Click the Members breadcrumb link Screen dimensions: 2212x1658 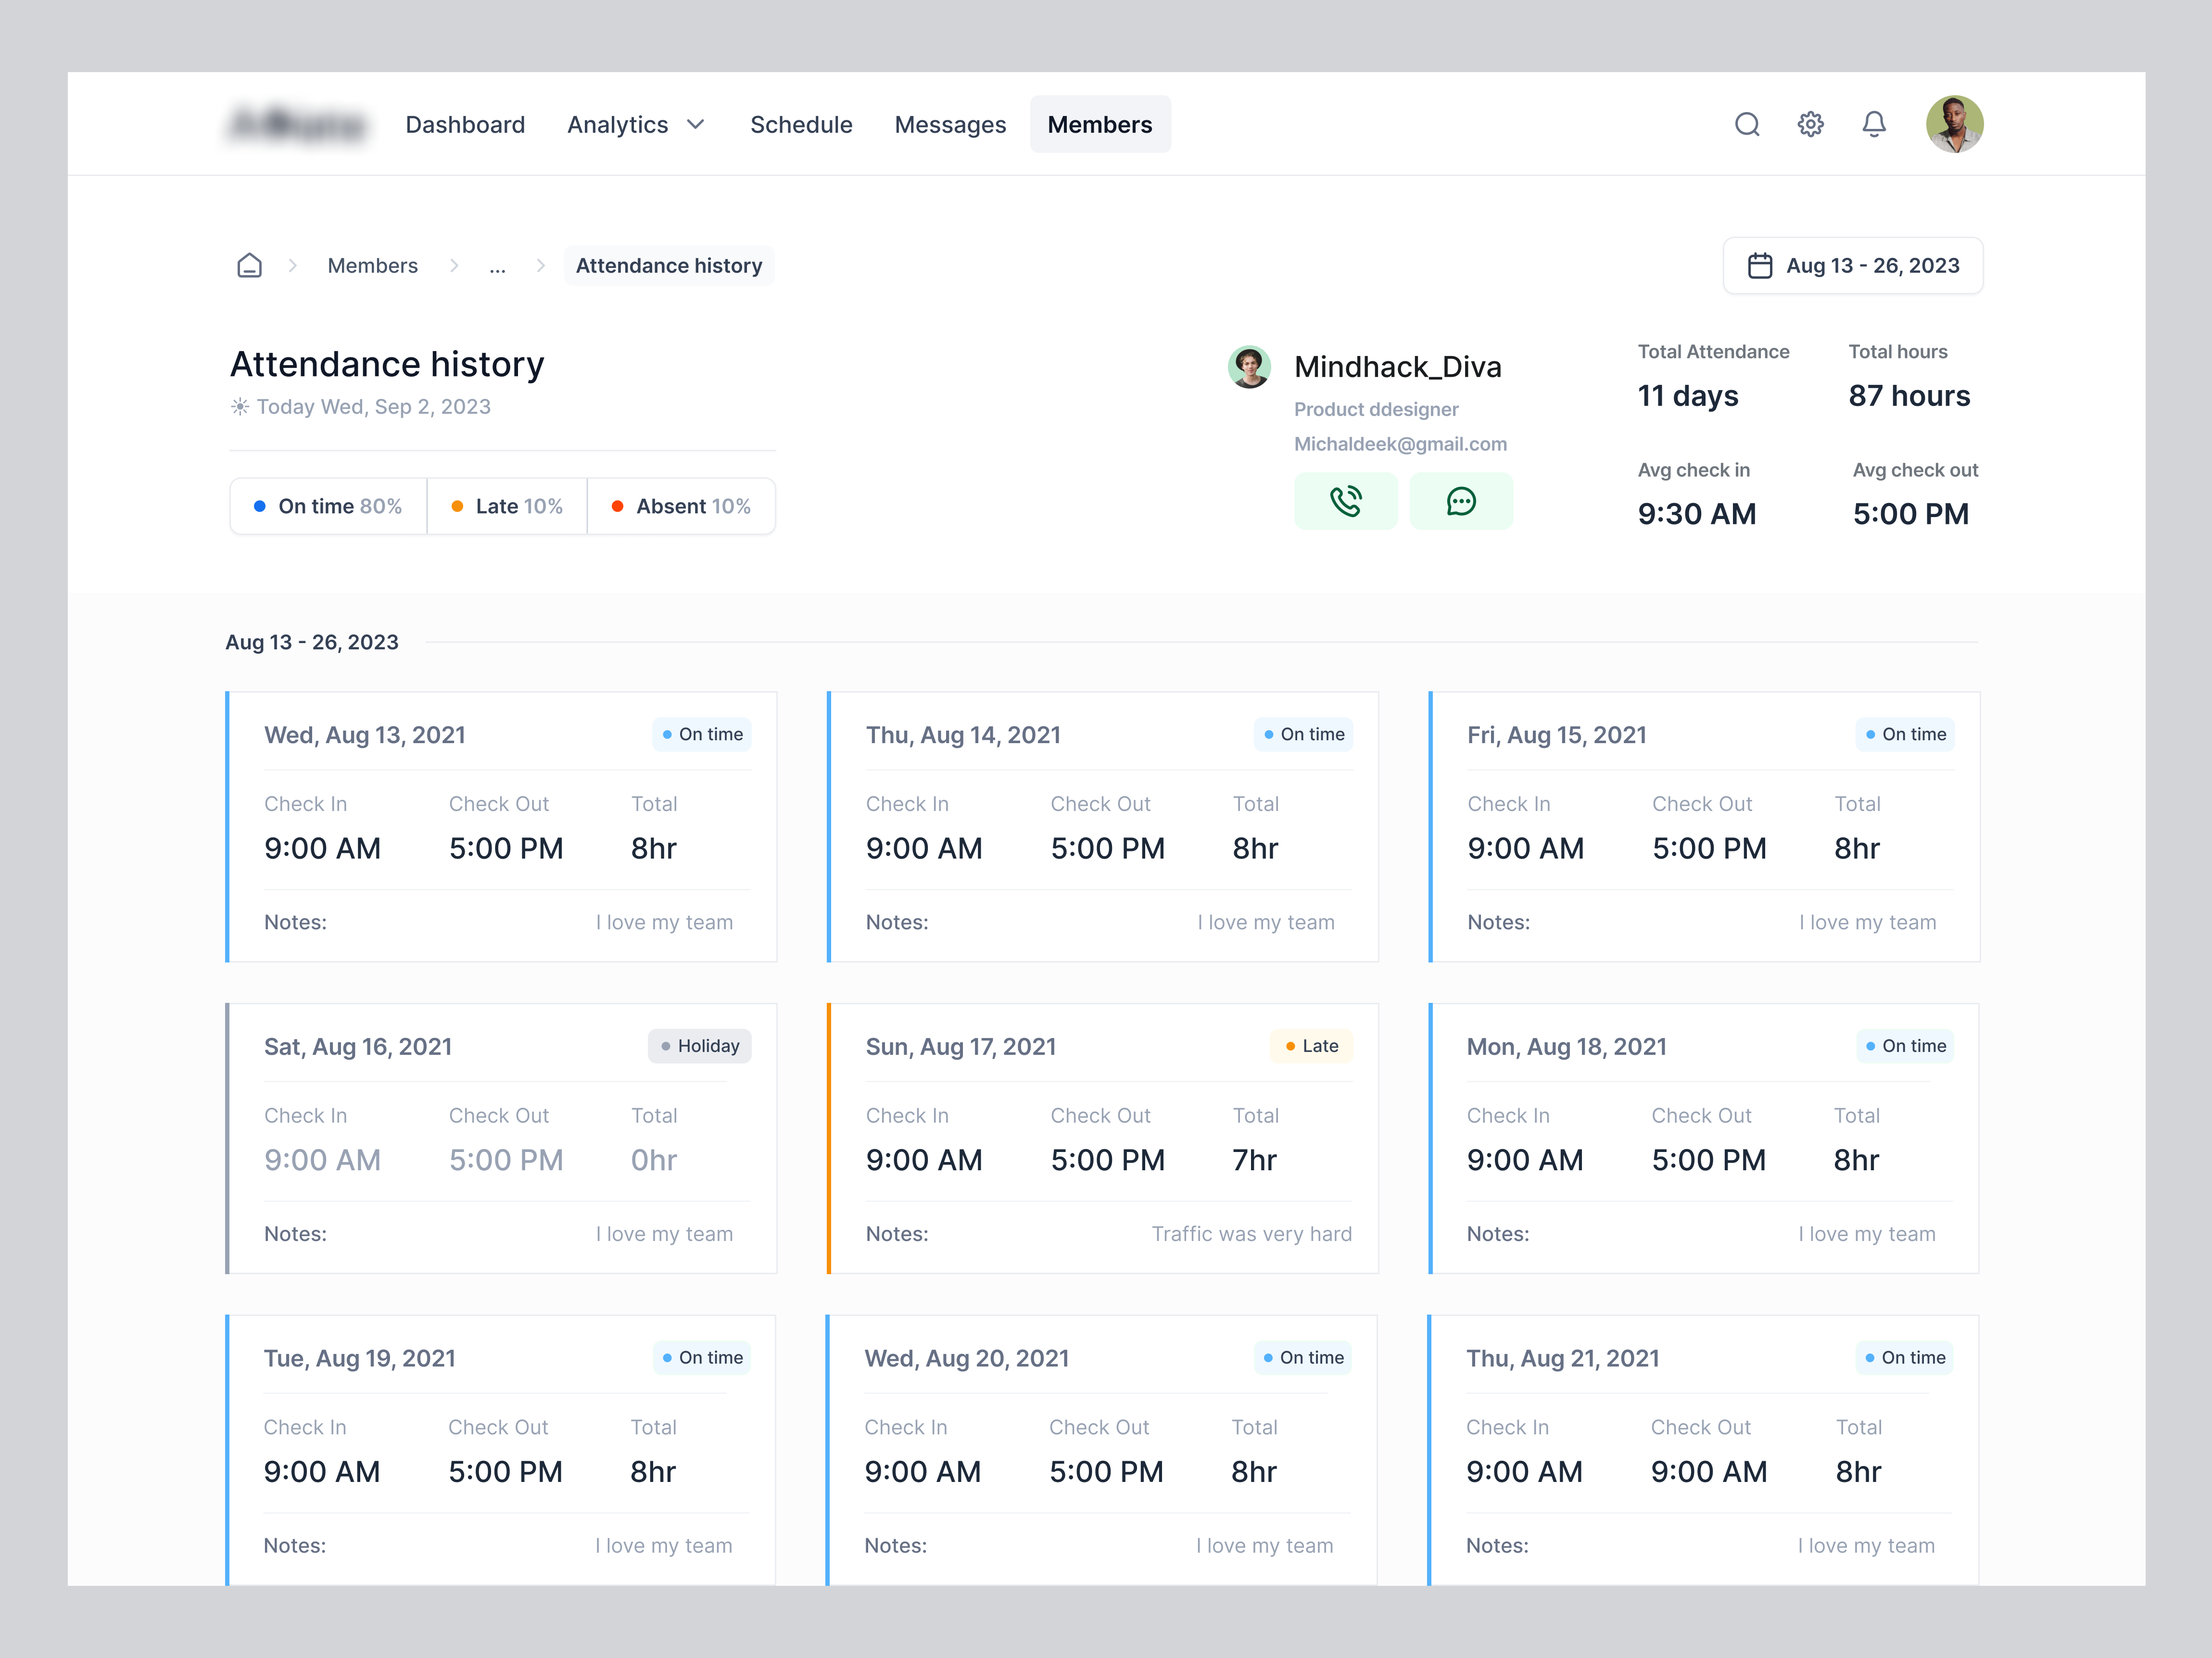click(372, 265)
